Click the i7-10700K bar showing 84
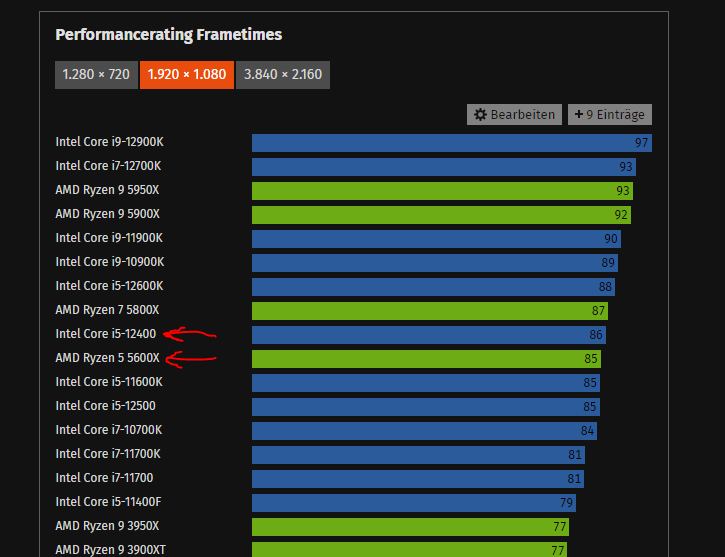725x557 pixels. pyautogui.click(x=424, y=431)
